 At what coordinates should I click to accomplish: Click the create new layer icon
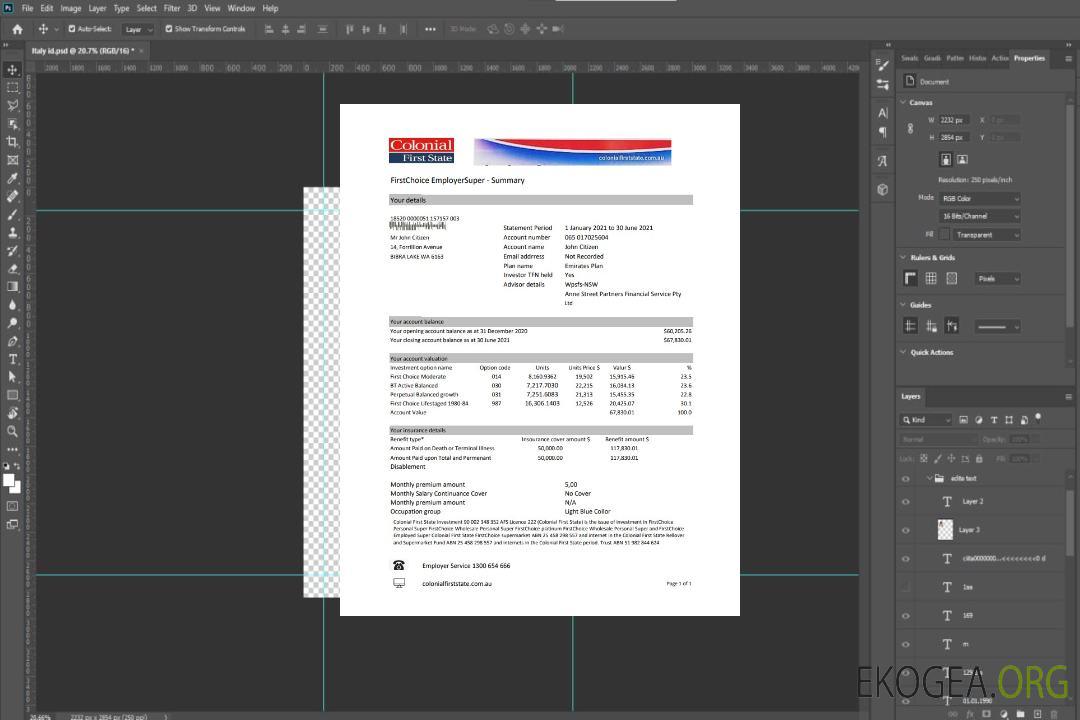coord(1037,714)
